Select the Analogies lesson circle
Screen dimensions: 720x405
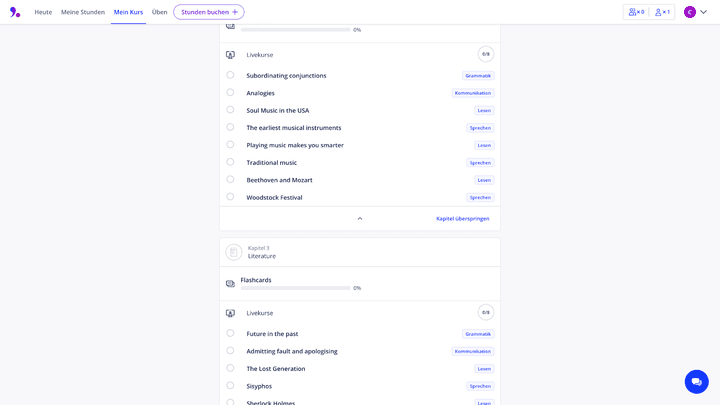pos(230,93)
